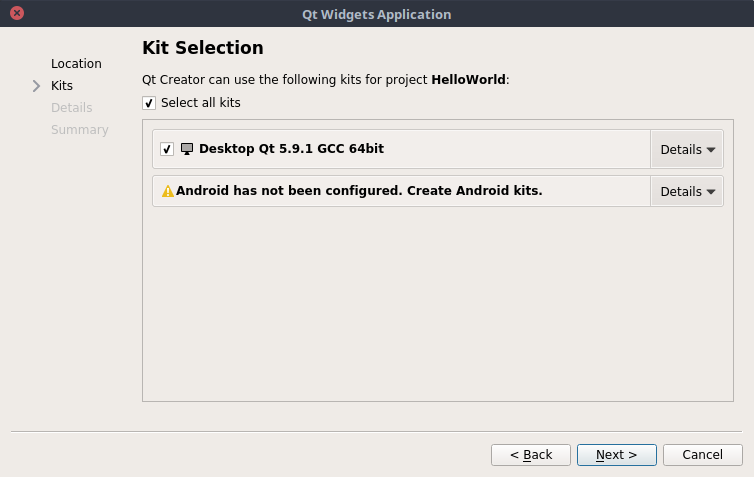Viewport: 754px width, 477px height.
Task: Uncheck the Desktop Qt 5.9.1 kit checkbox
Action: 167,149
